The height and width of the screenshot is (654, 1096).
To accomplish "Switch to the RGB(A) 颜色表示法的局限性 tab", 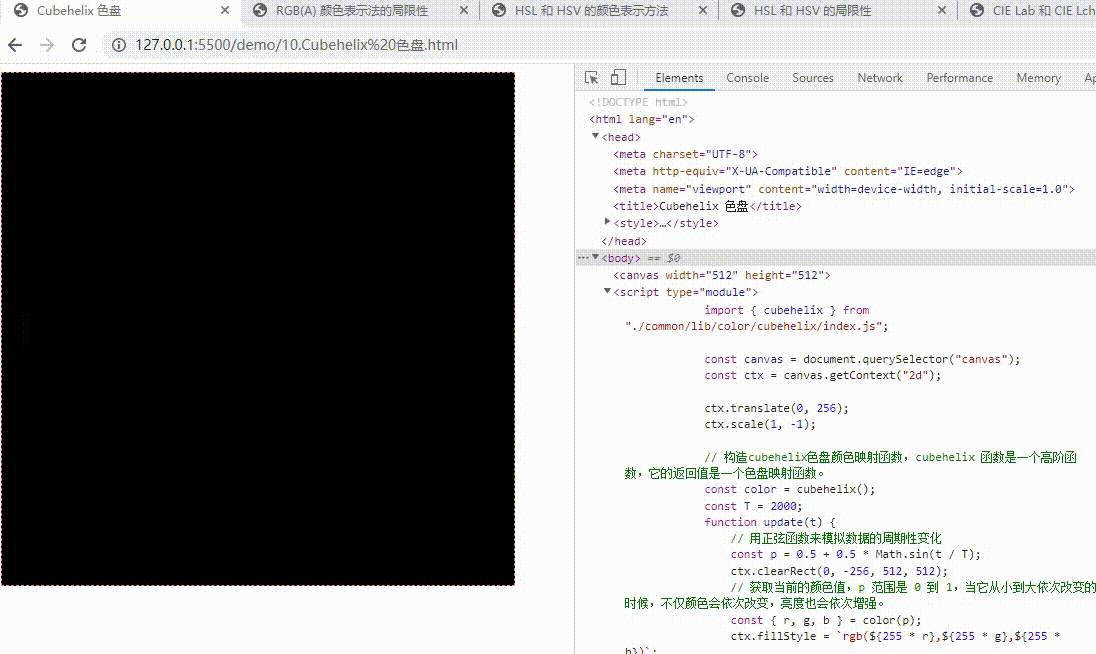I will (352, 10).
